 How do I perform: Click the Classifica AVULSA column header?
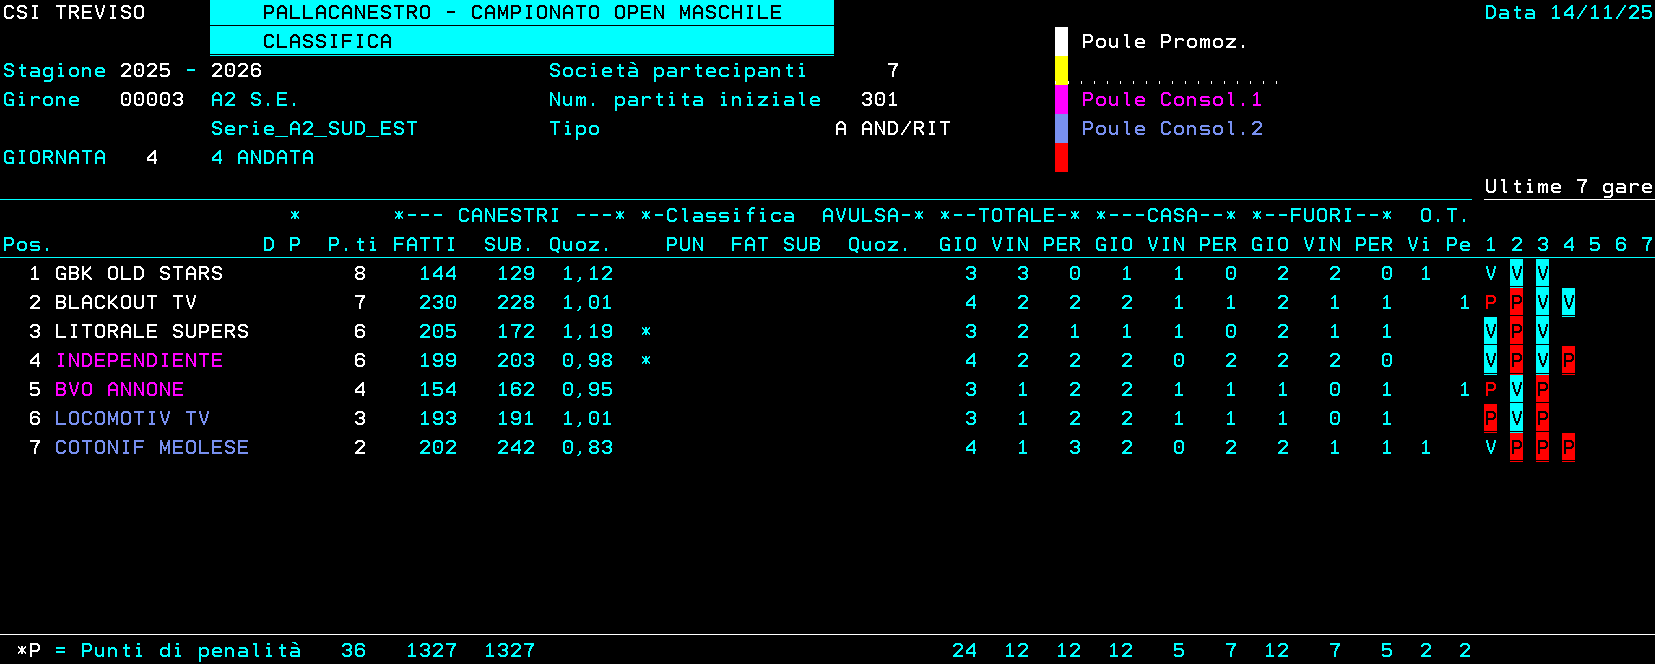pyautogui.click(x=782, y=216)
